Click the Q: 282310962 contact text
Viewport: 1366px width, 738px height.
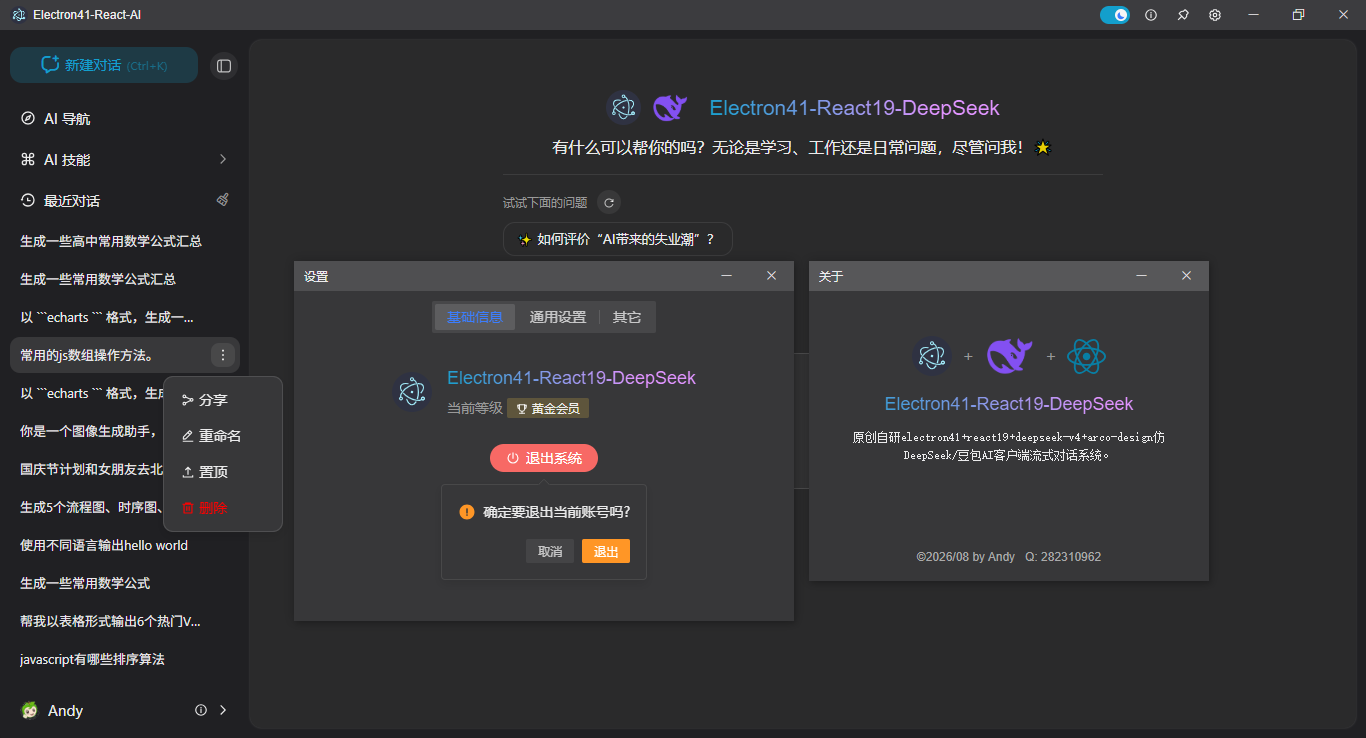[1063, 556]
